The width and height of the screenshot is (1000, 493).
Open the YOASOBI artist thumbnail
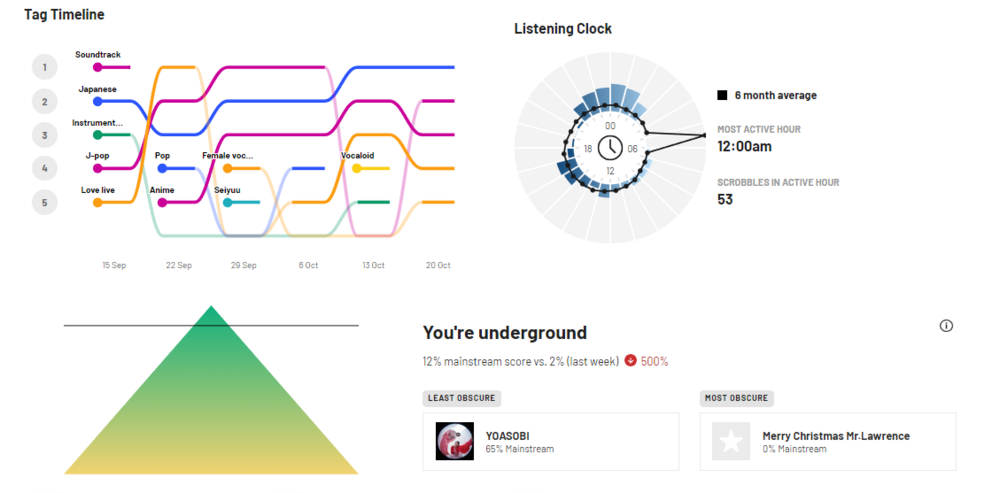point(455,441)
